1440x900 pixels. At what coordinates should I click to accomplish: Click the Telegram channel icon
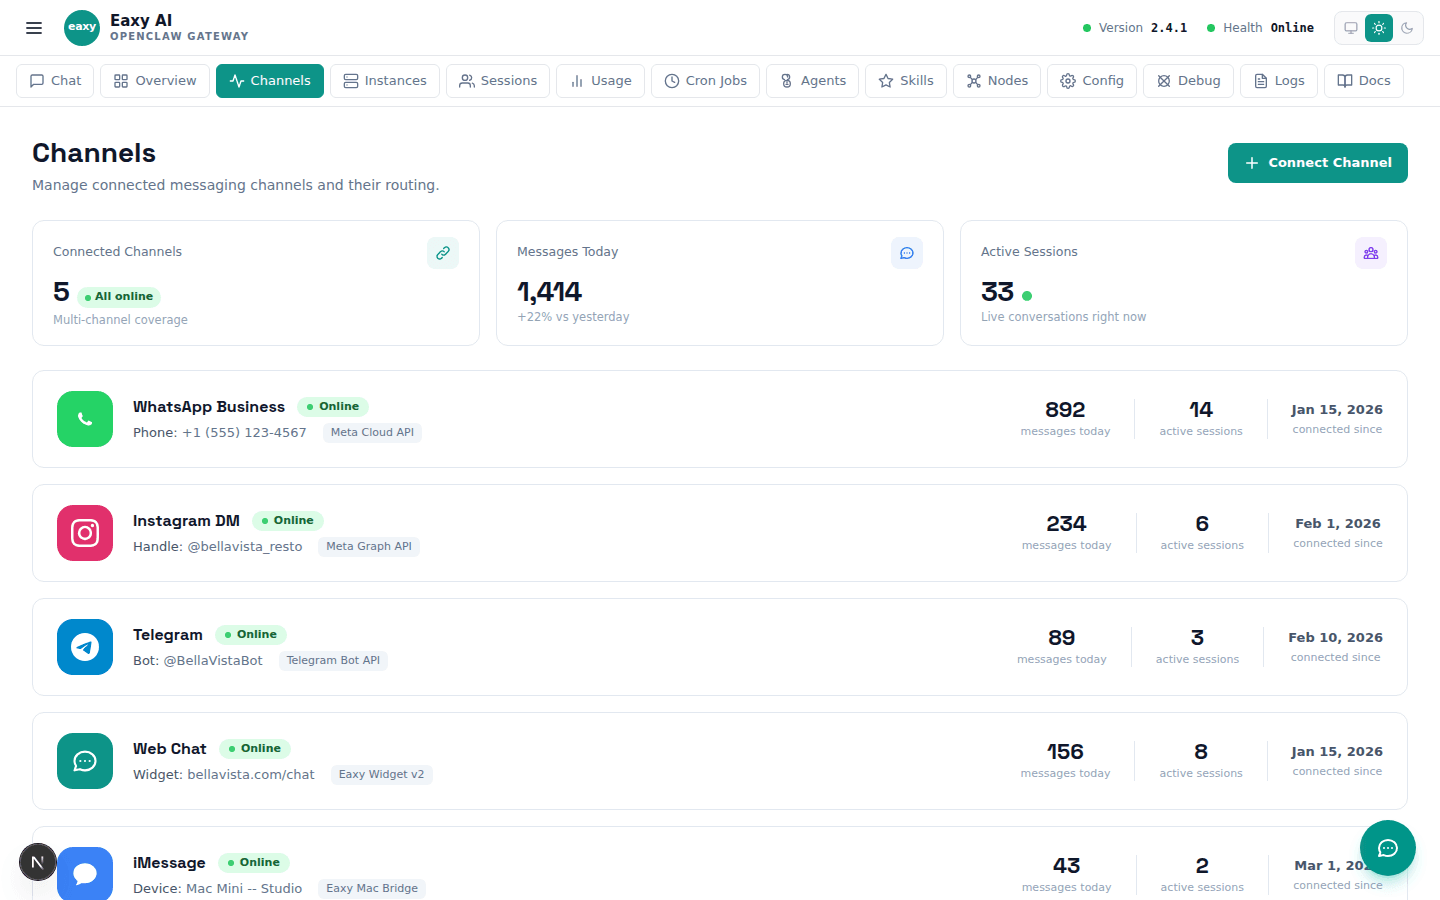85,647
